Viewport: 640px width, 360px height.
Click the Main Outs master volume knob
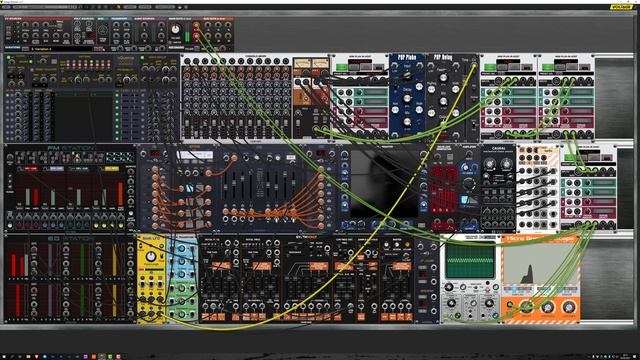pos(176,29)
